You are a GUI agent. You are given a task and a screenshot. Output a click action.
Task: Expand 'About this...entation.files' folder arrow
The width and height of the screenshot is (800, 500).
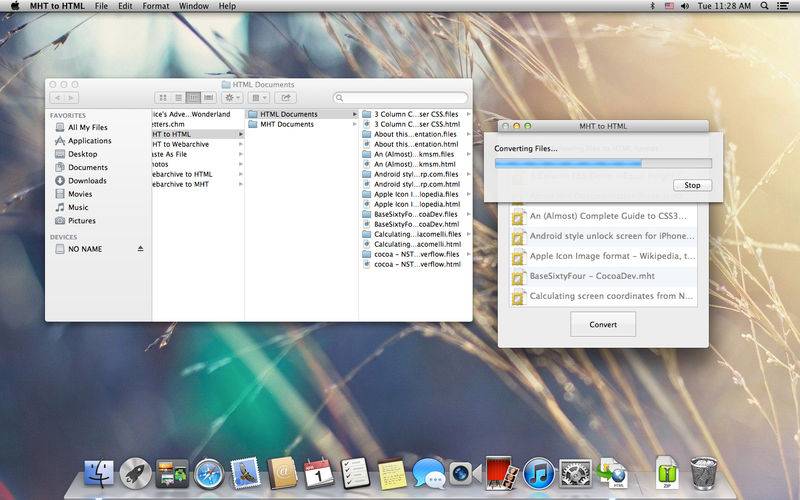[468, 134]
